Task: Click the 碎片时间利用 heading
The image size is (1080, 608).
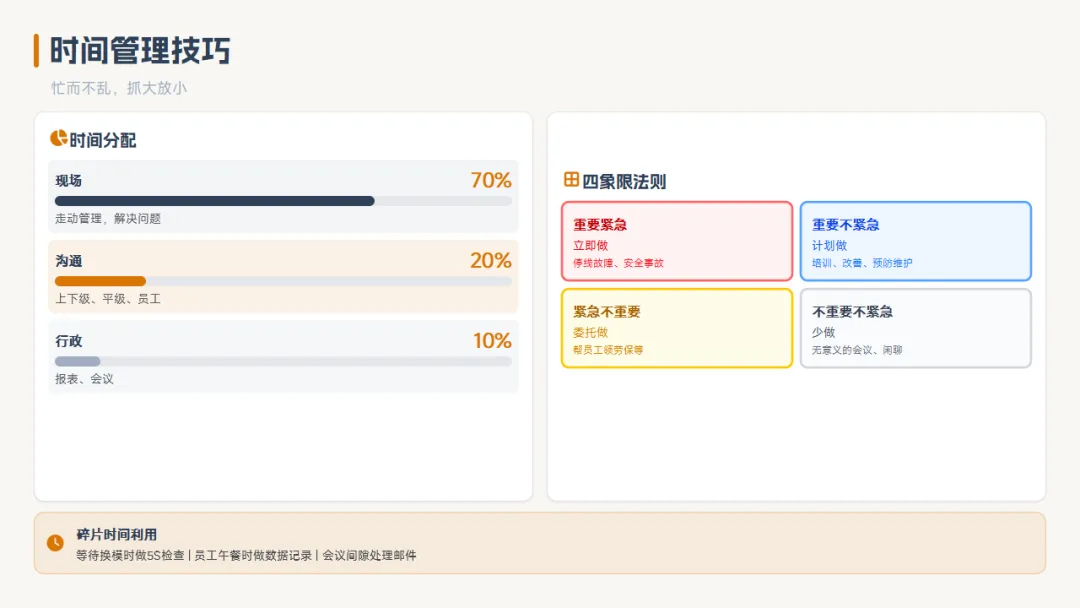Action: (x=117, y=535)
